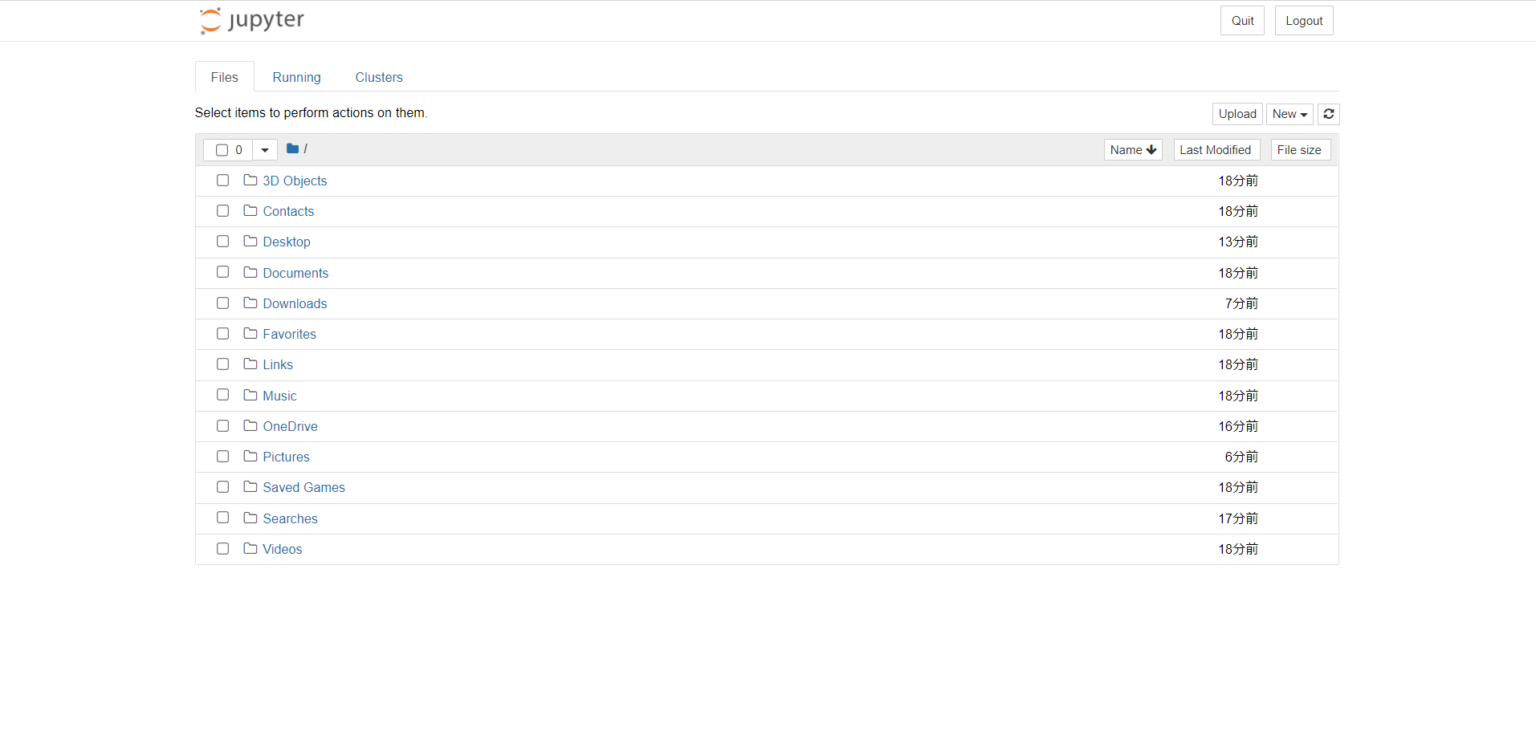
Task: Click the folder icon beside Desktop
Action: [250, 241]
